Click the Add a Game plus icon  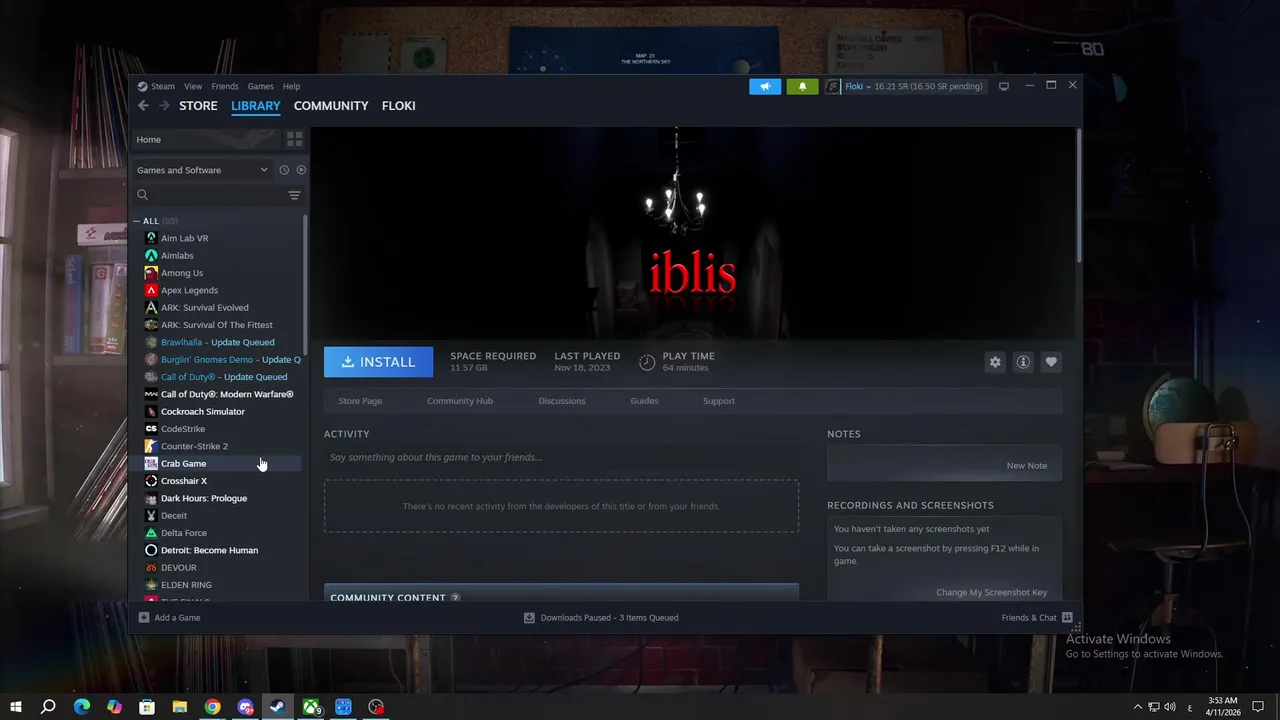click(x=144, y=617)
